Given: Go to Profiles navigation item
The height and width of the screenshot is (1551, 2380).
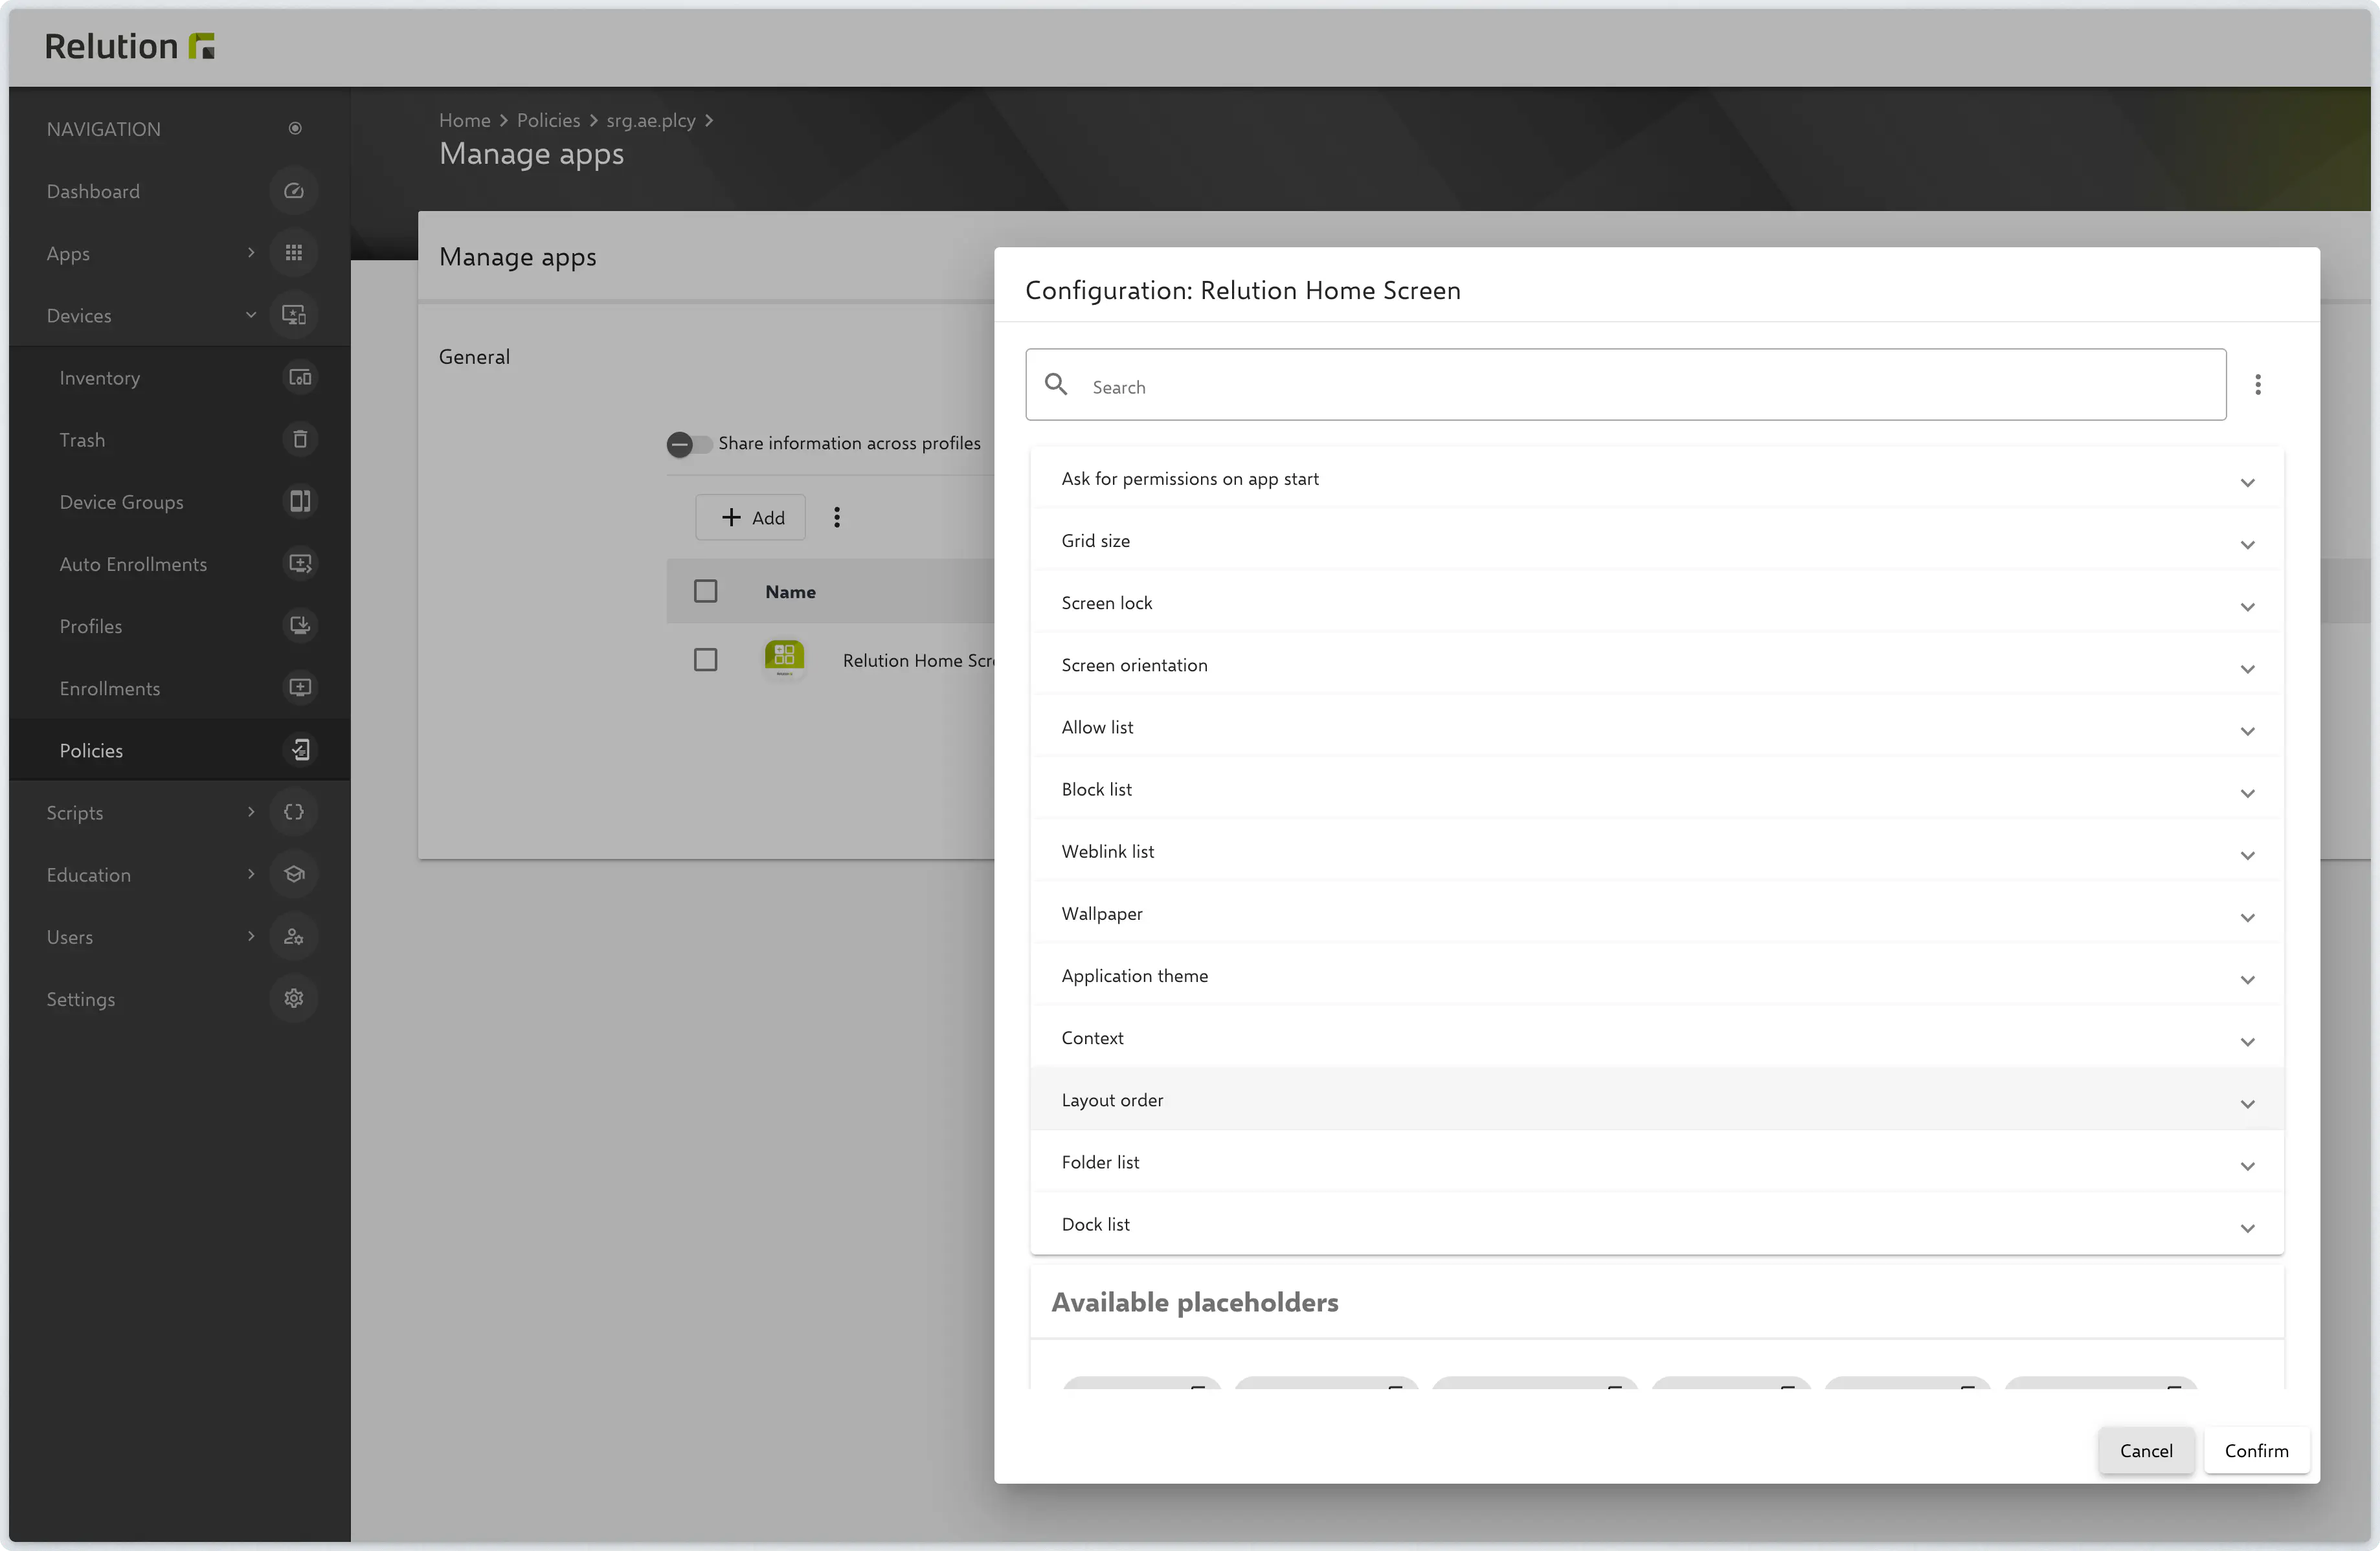Looking at the screenshot, I should (x=90, y=626).
